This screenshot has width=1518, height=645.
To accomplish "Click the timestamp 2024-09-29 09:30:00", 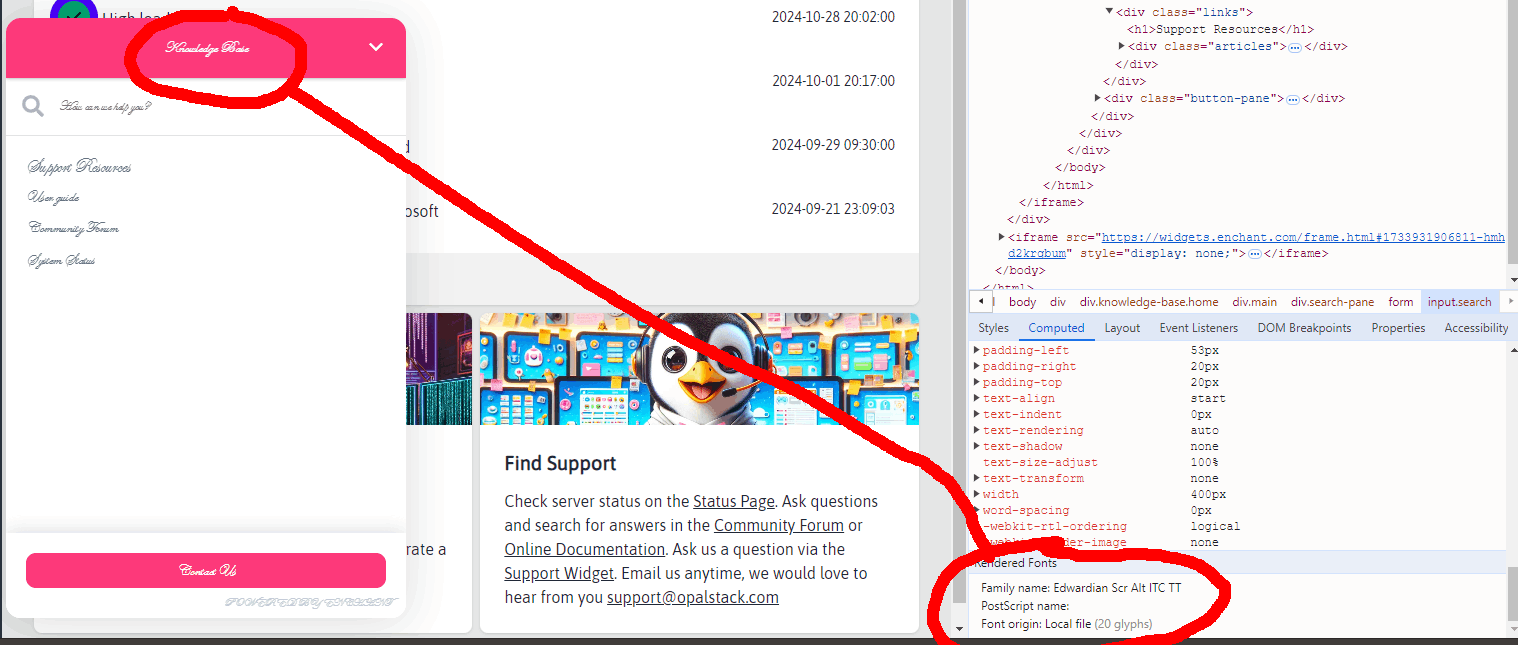I will pos(833,145).
